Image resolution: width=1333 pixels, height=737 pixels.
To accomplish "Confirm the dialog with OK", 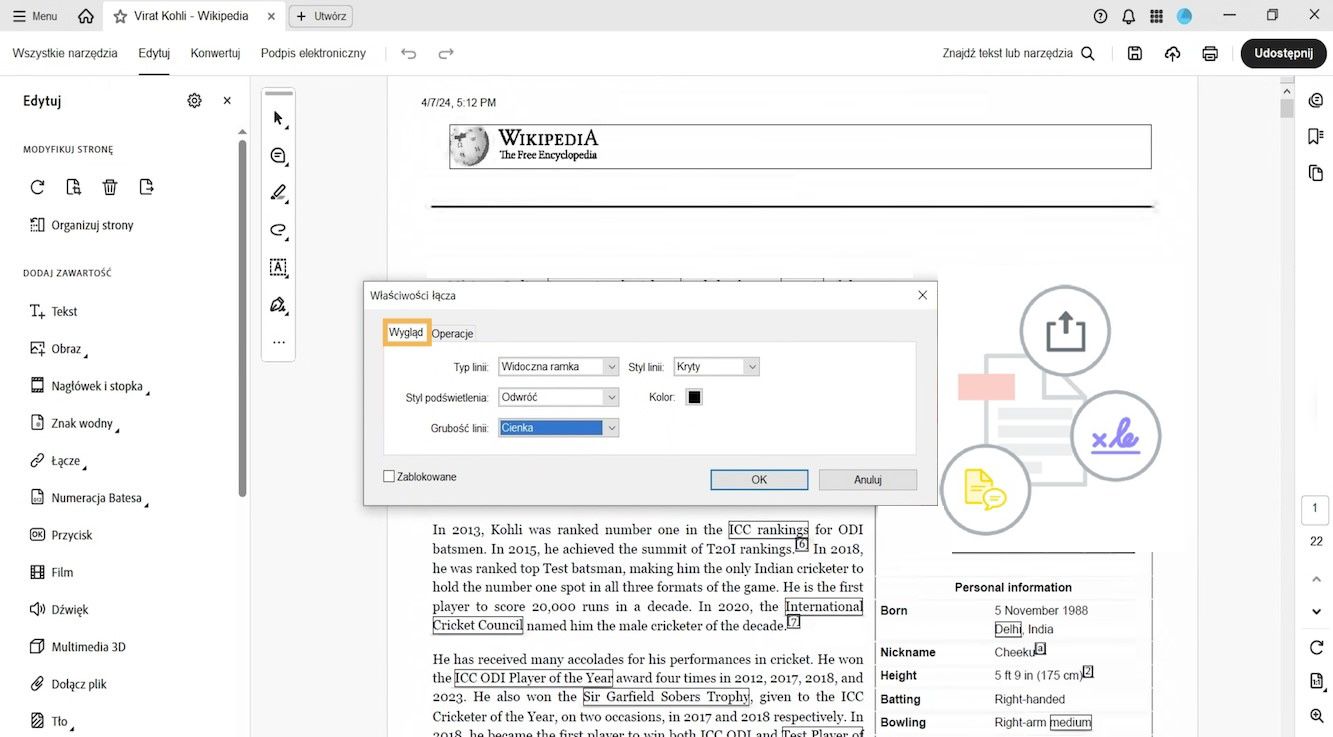I will 759,480.
